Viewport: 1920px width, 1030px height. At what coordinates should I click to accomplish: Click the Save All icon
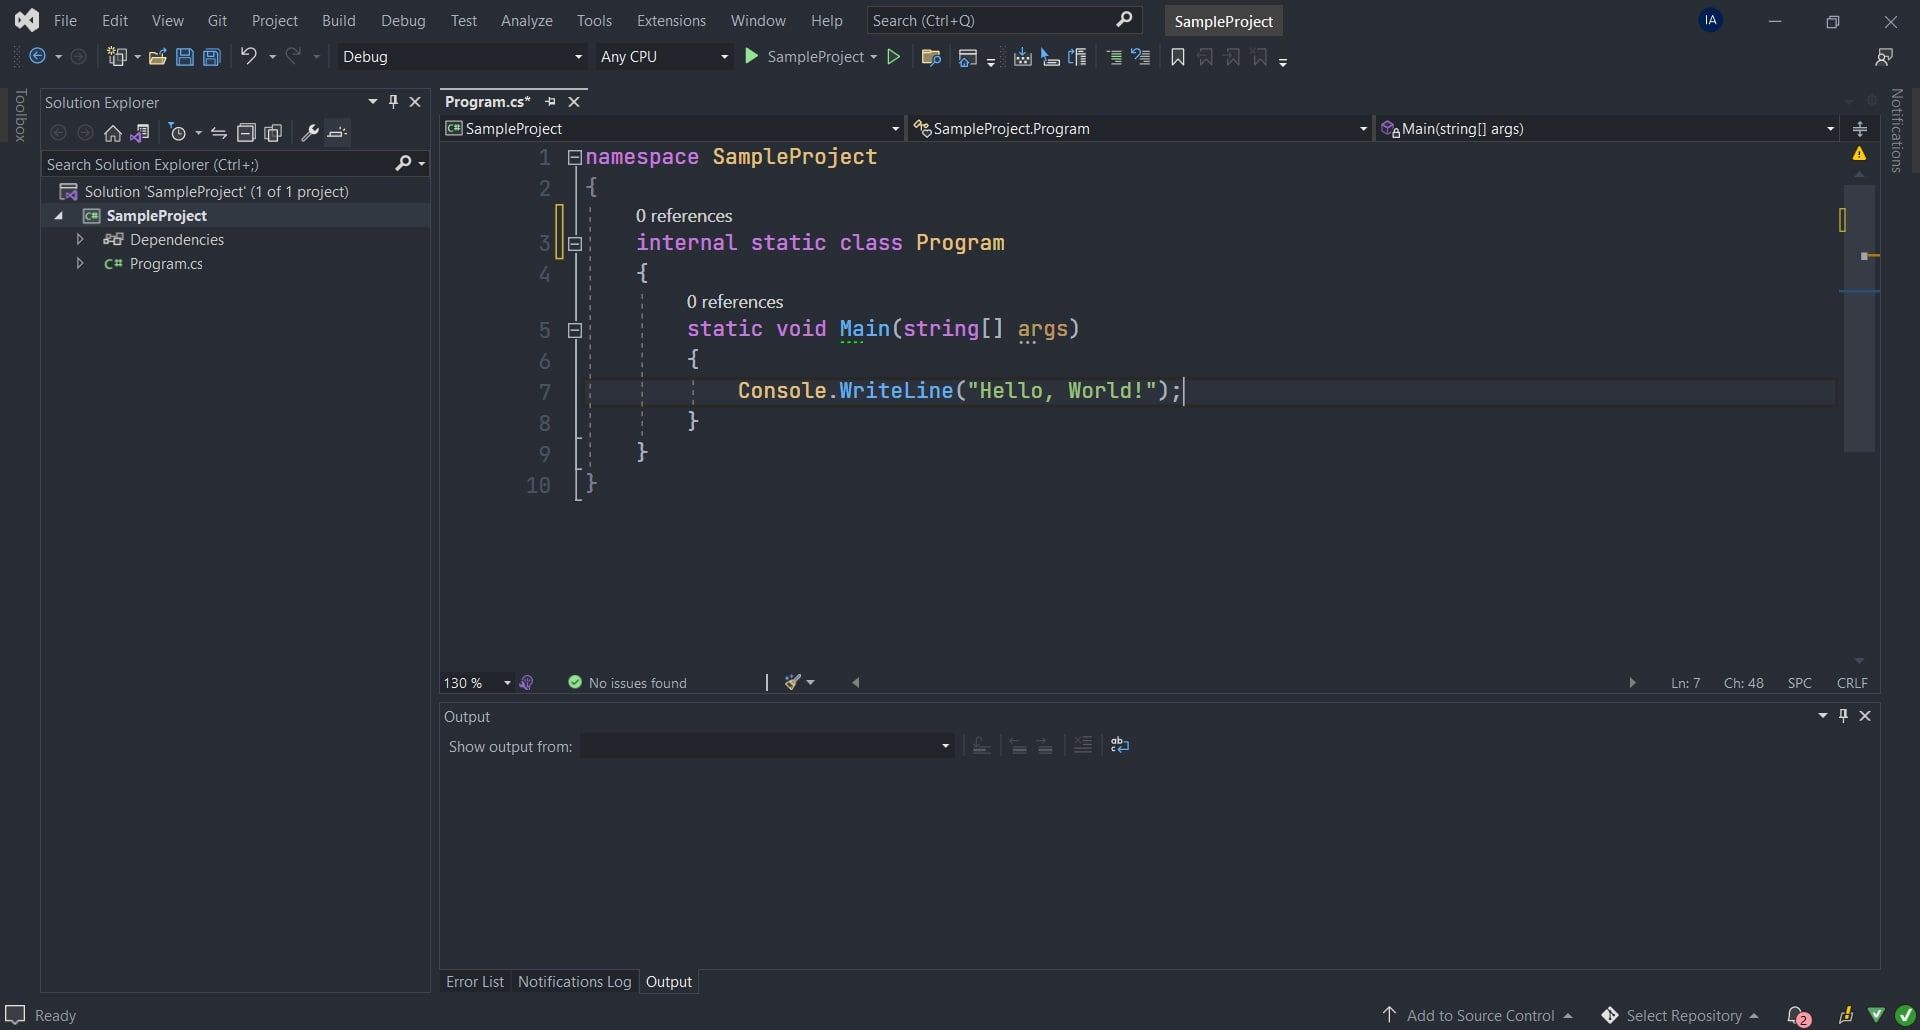(x=212, y=57)
